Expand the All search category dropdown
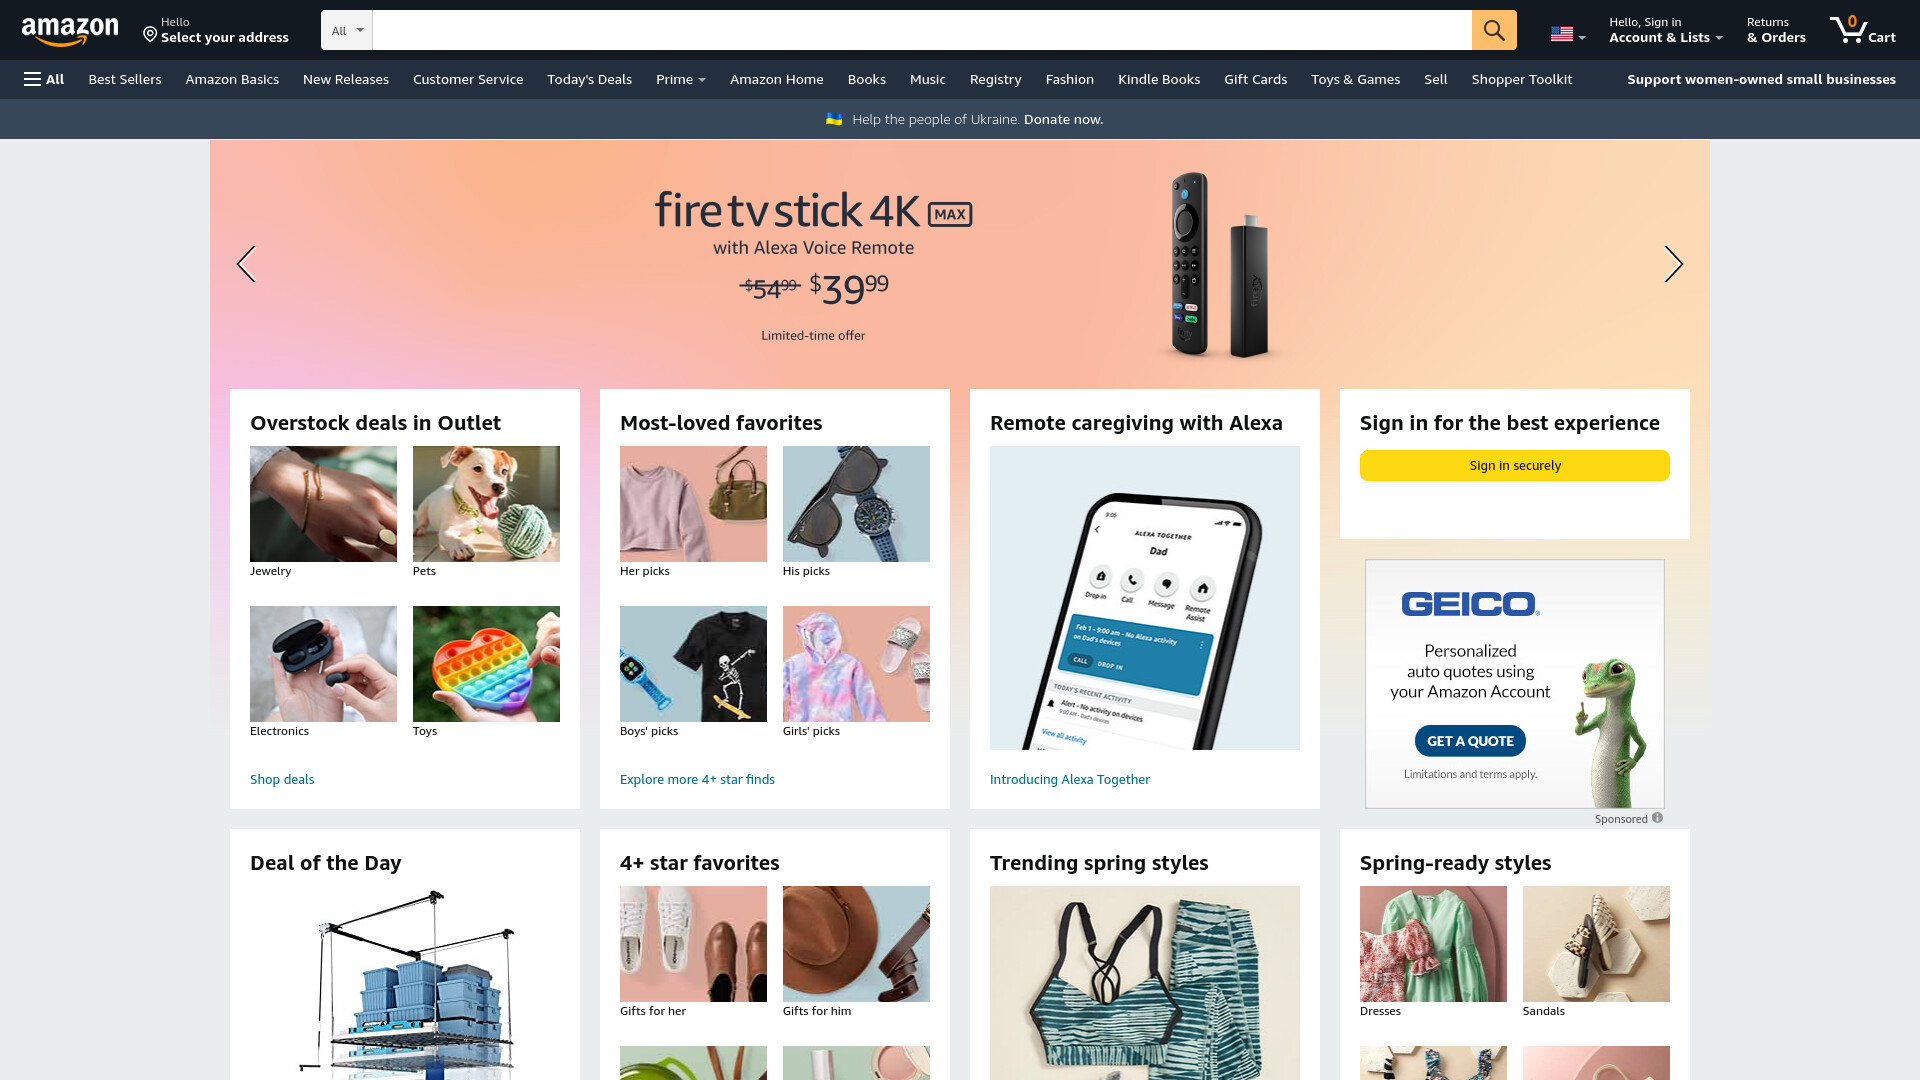The image size is (1920, 1080). coord(346,30)
